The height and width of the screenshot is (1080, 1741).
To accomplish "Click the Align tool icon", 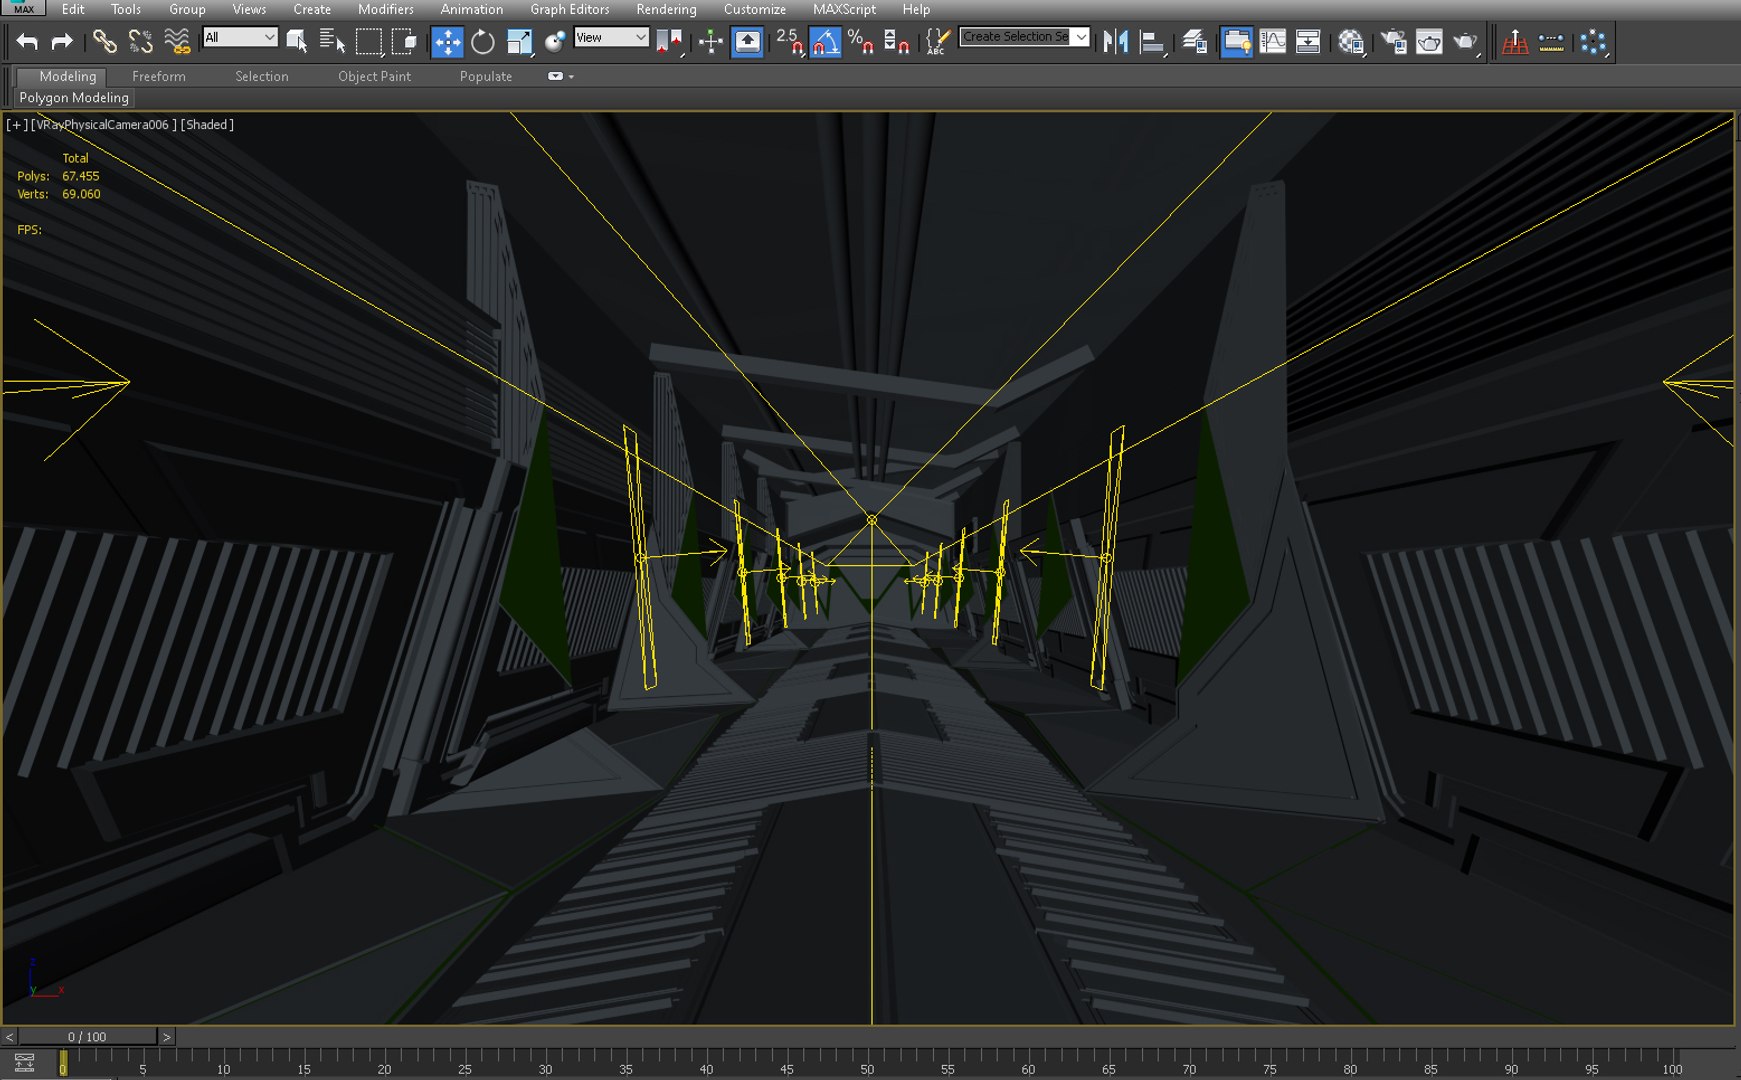I will pos(1152,42).
